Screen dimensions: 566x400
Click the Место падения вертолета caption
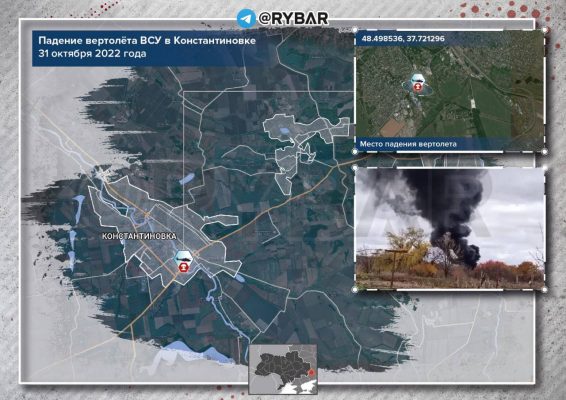coord(408,144)
